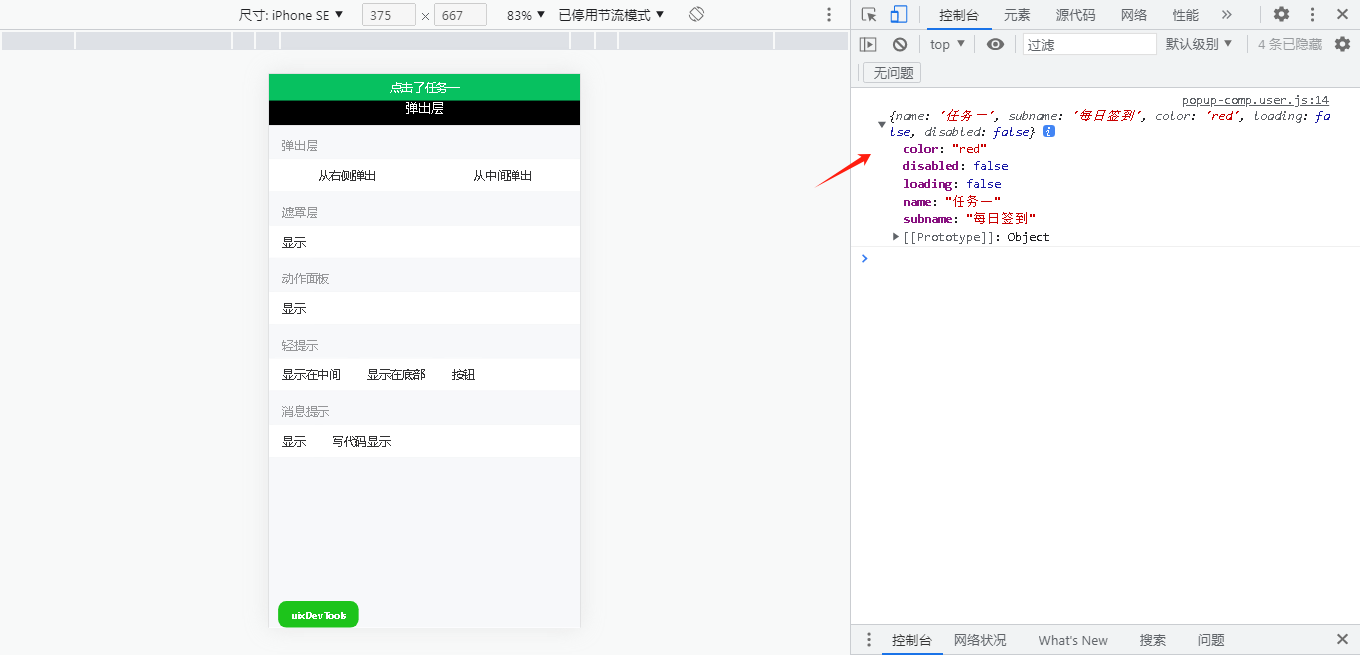1360x655 pixels.
Task: Select the 网络状况 drawer tab
Action: click(x=980, y=640)
